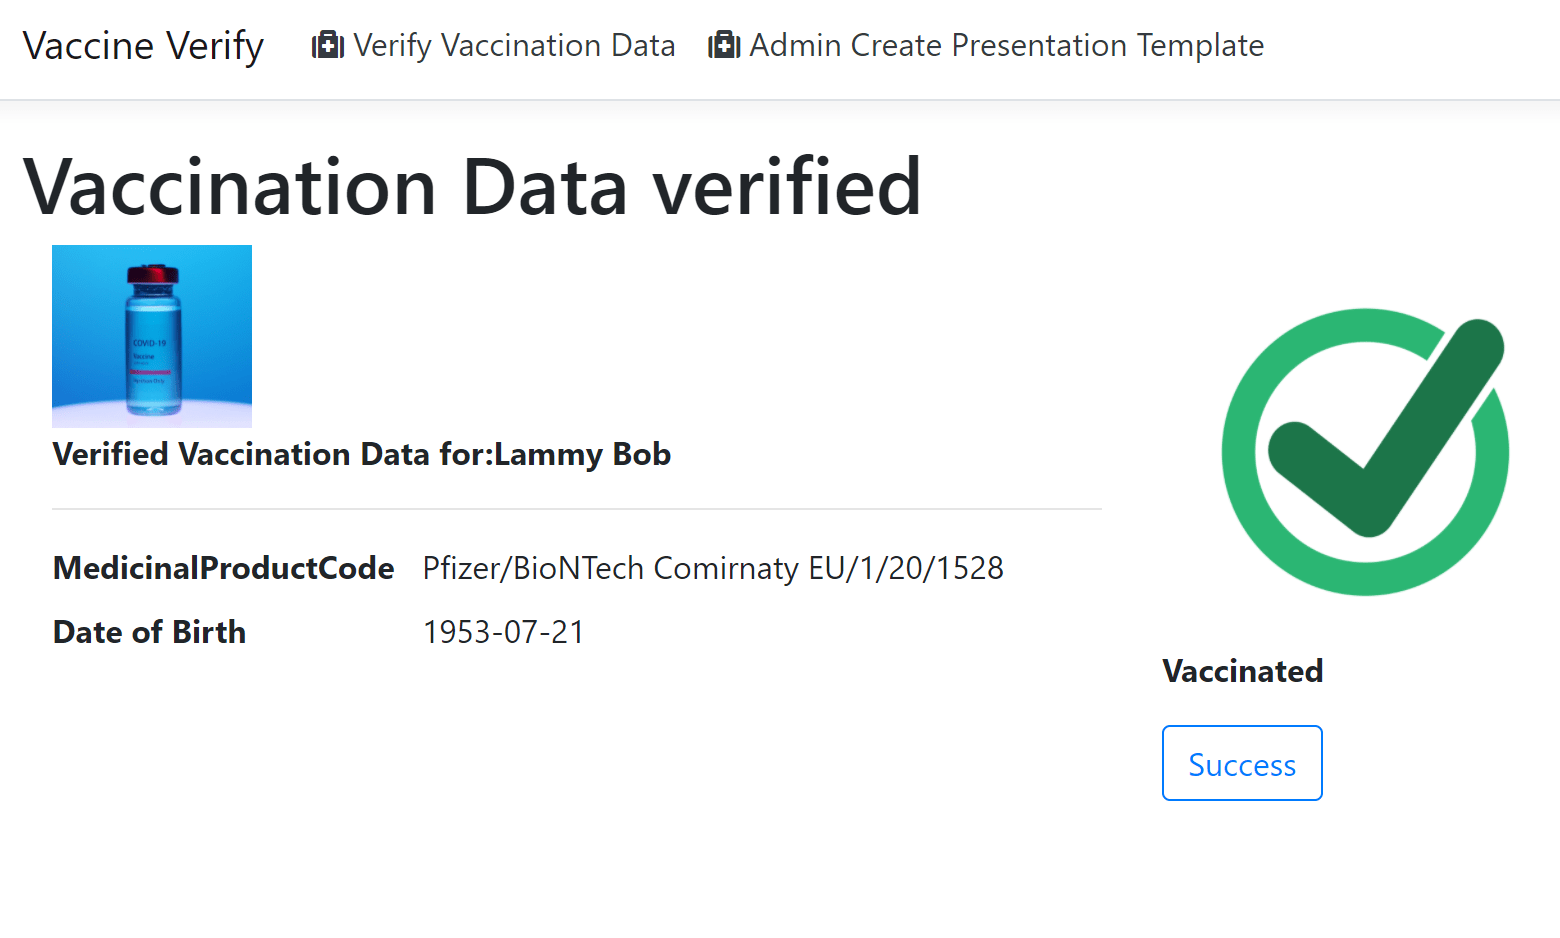Click the EU/1/20/1528 product code
The height and width of the screenshot is (938, 1560).
(x=906, y=568)
